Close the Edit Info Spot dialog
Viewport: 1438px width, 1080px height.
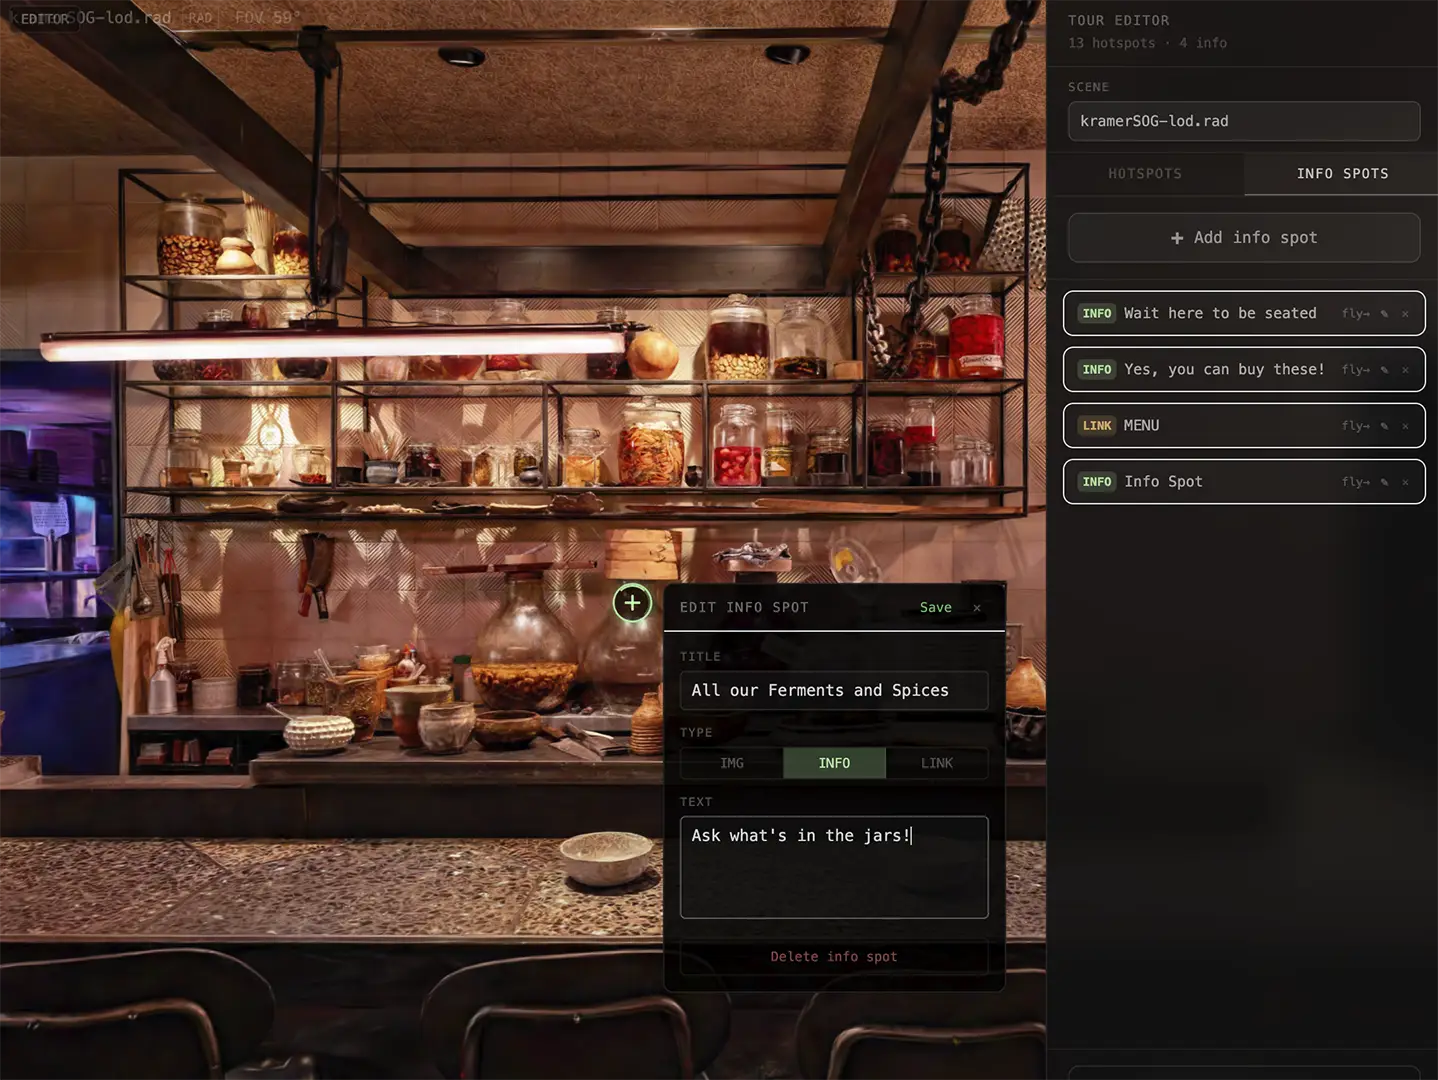click(977, 608)
